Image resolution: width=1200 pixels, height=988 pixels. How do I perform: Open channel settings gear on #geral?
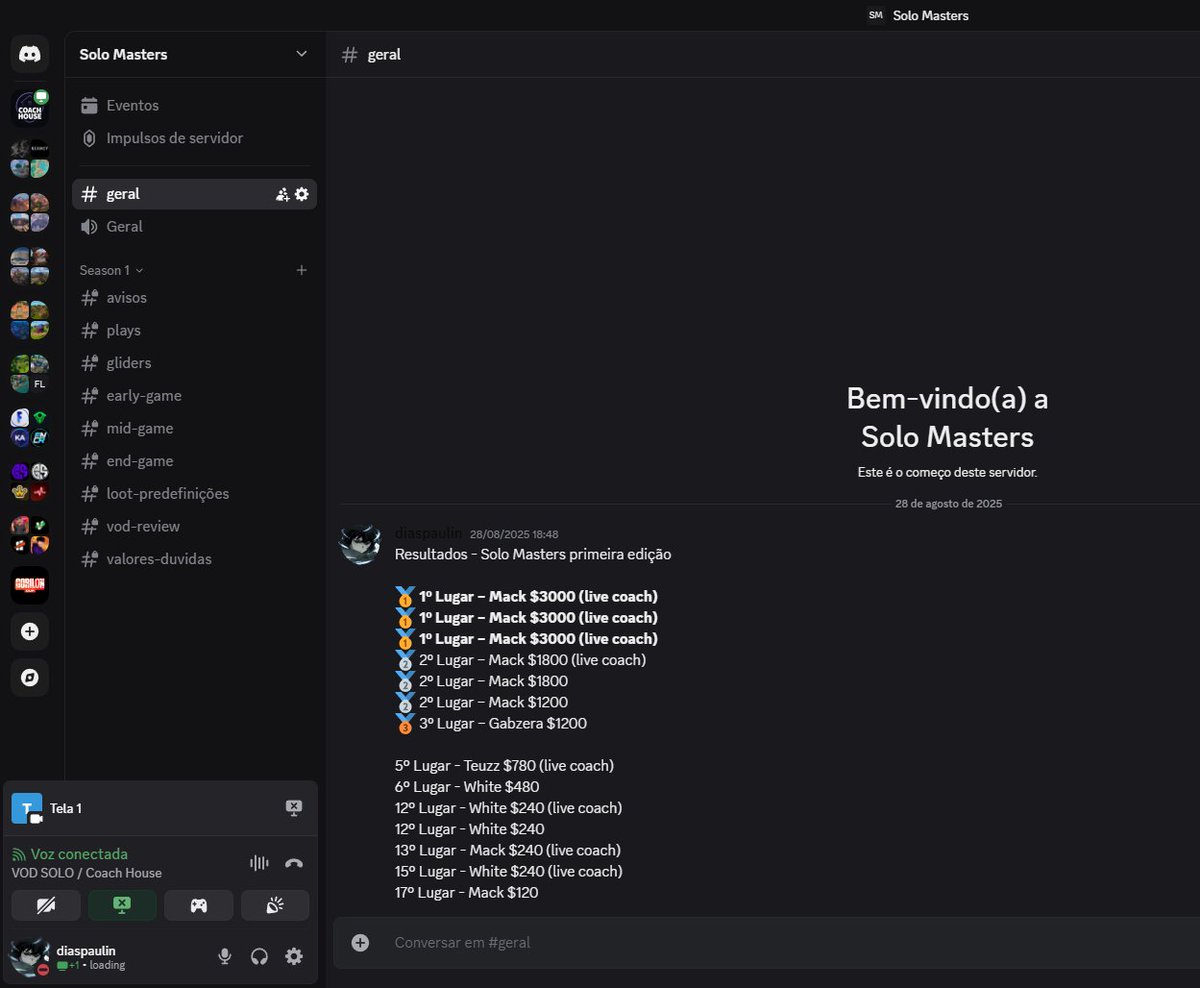pyautogui.click(x=302, y=194)
